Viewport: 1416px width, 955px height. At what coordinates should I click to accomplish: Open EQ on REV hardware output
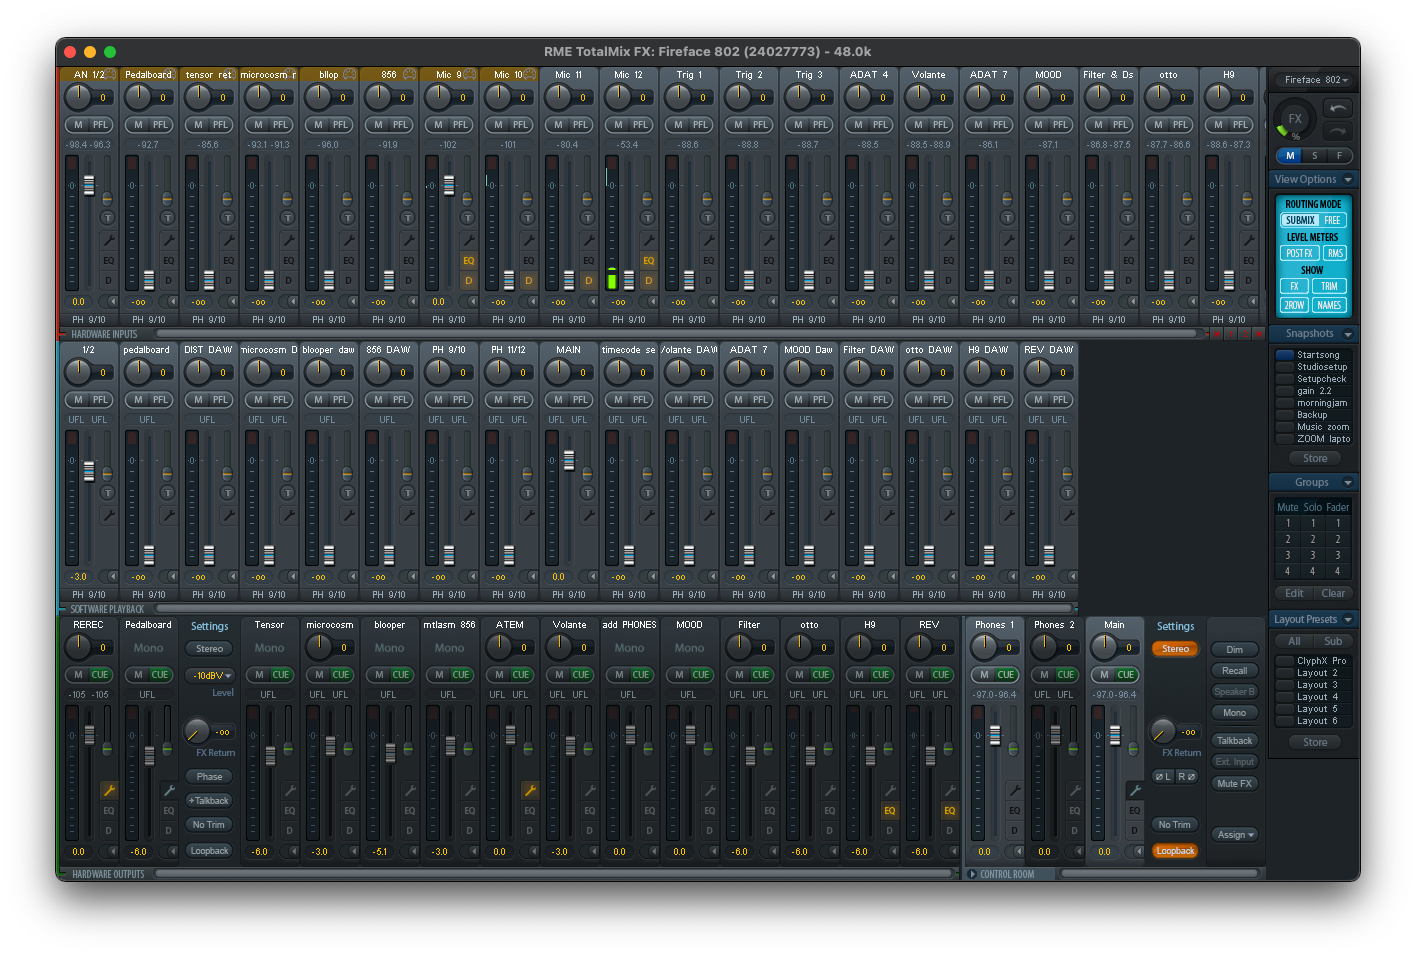point(949,810)
